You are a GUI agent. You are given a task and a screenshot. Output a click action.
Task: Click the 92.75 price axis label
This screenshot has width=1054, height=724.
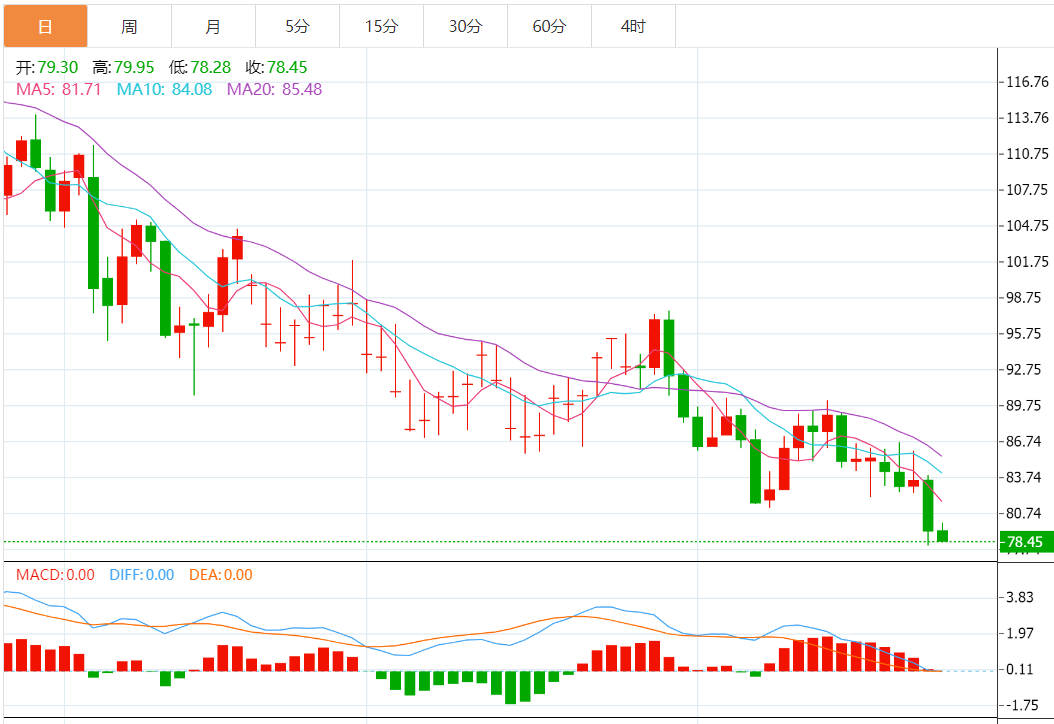[x=1024, y=370]
